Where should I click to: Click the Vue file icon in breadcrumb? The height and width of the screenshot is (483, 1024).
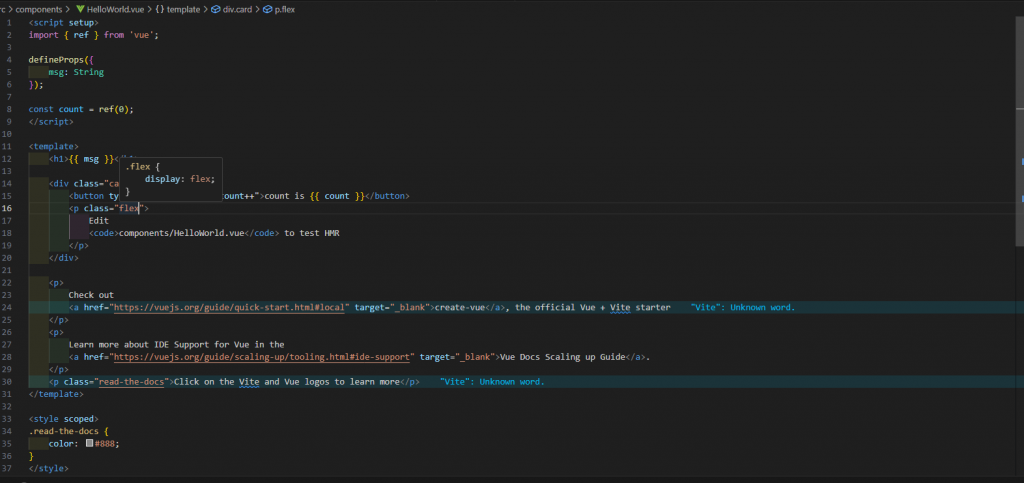(80, 10)
